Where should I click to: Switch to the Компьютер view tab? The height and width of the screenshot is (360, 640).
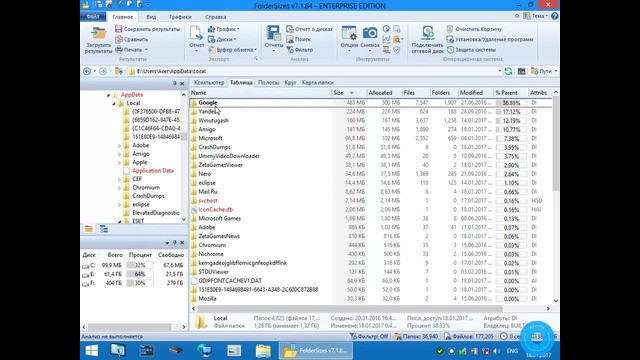[209, 82]
